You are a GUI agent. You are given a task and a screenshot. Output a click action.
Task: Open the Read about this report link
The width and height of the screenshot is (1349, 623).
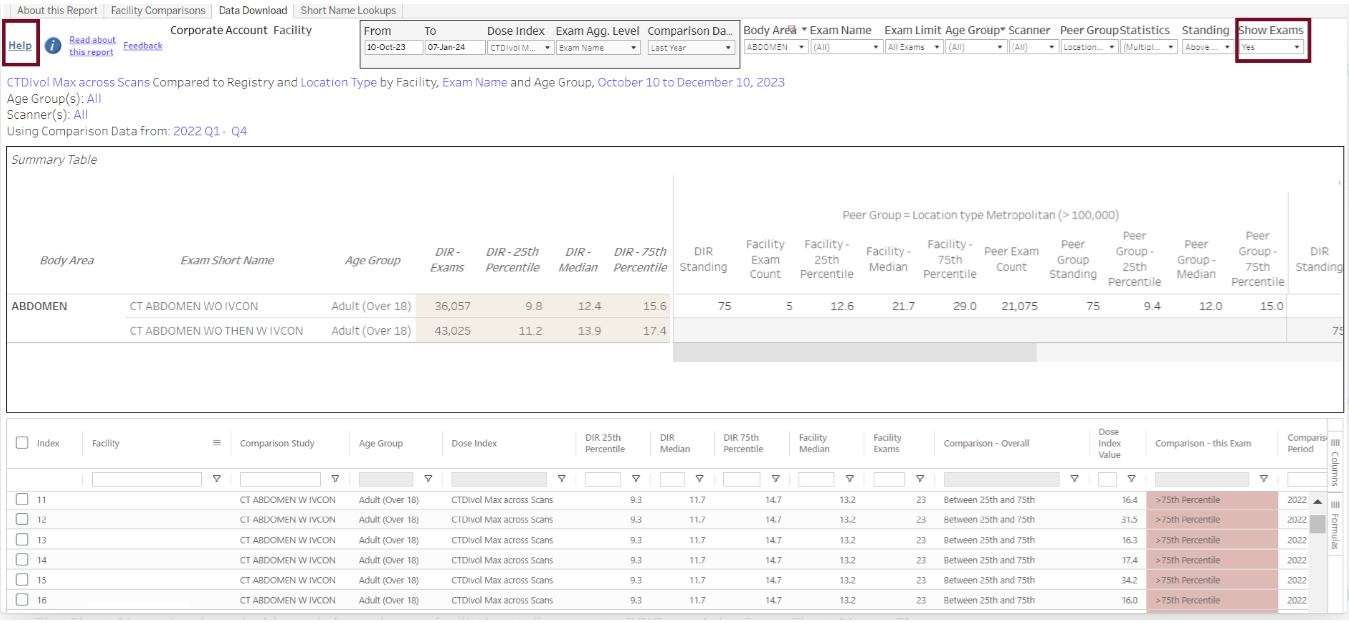pyautogui.click(x=92, y=46)
